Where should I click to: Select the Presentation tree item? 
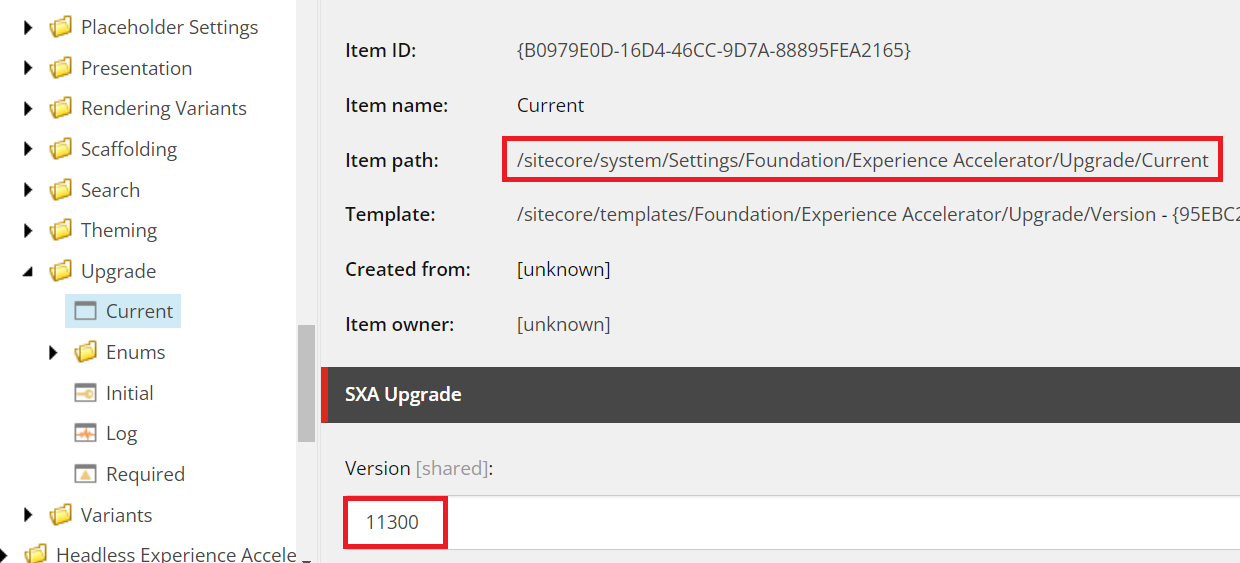136,68
